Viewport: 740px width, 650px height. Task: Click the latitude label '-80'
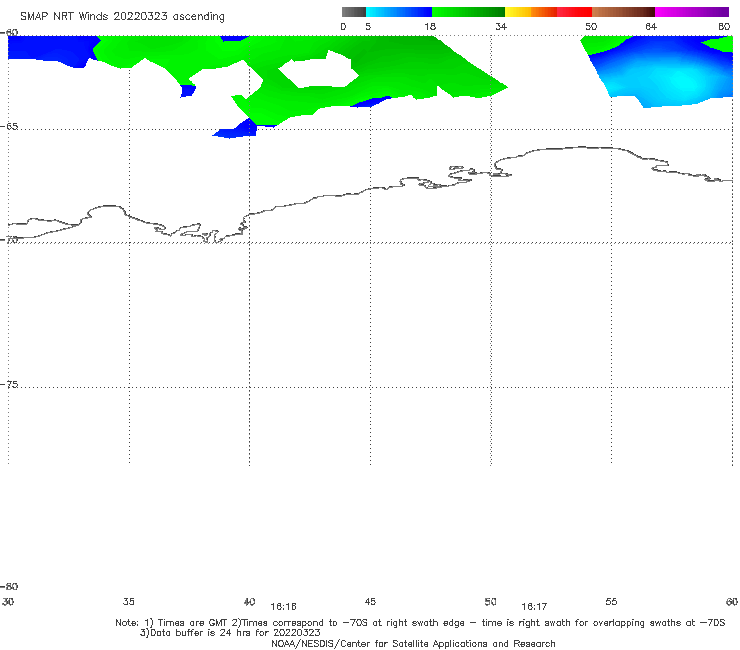coord(10,587)
